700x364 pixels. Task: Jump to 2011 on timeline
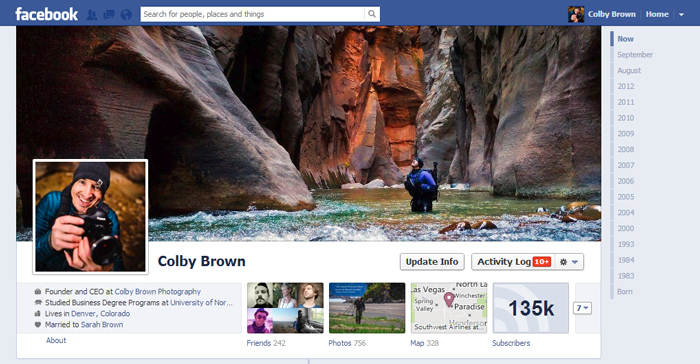click(625, 102)
